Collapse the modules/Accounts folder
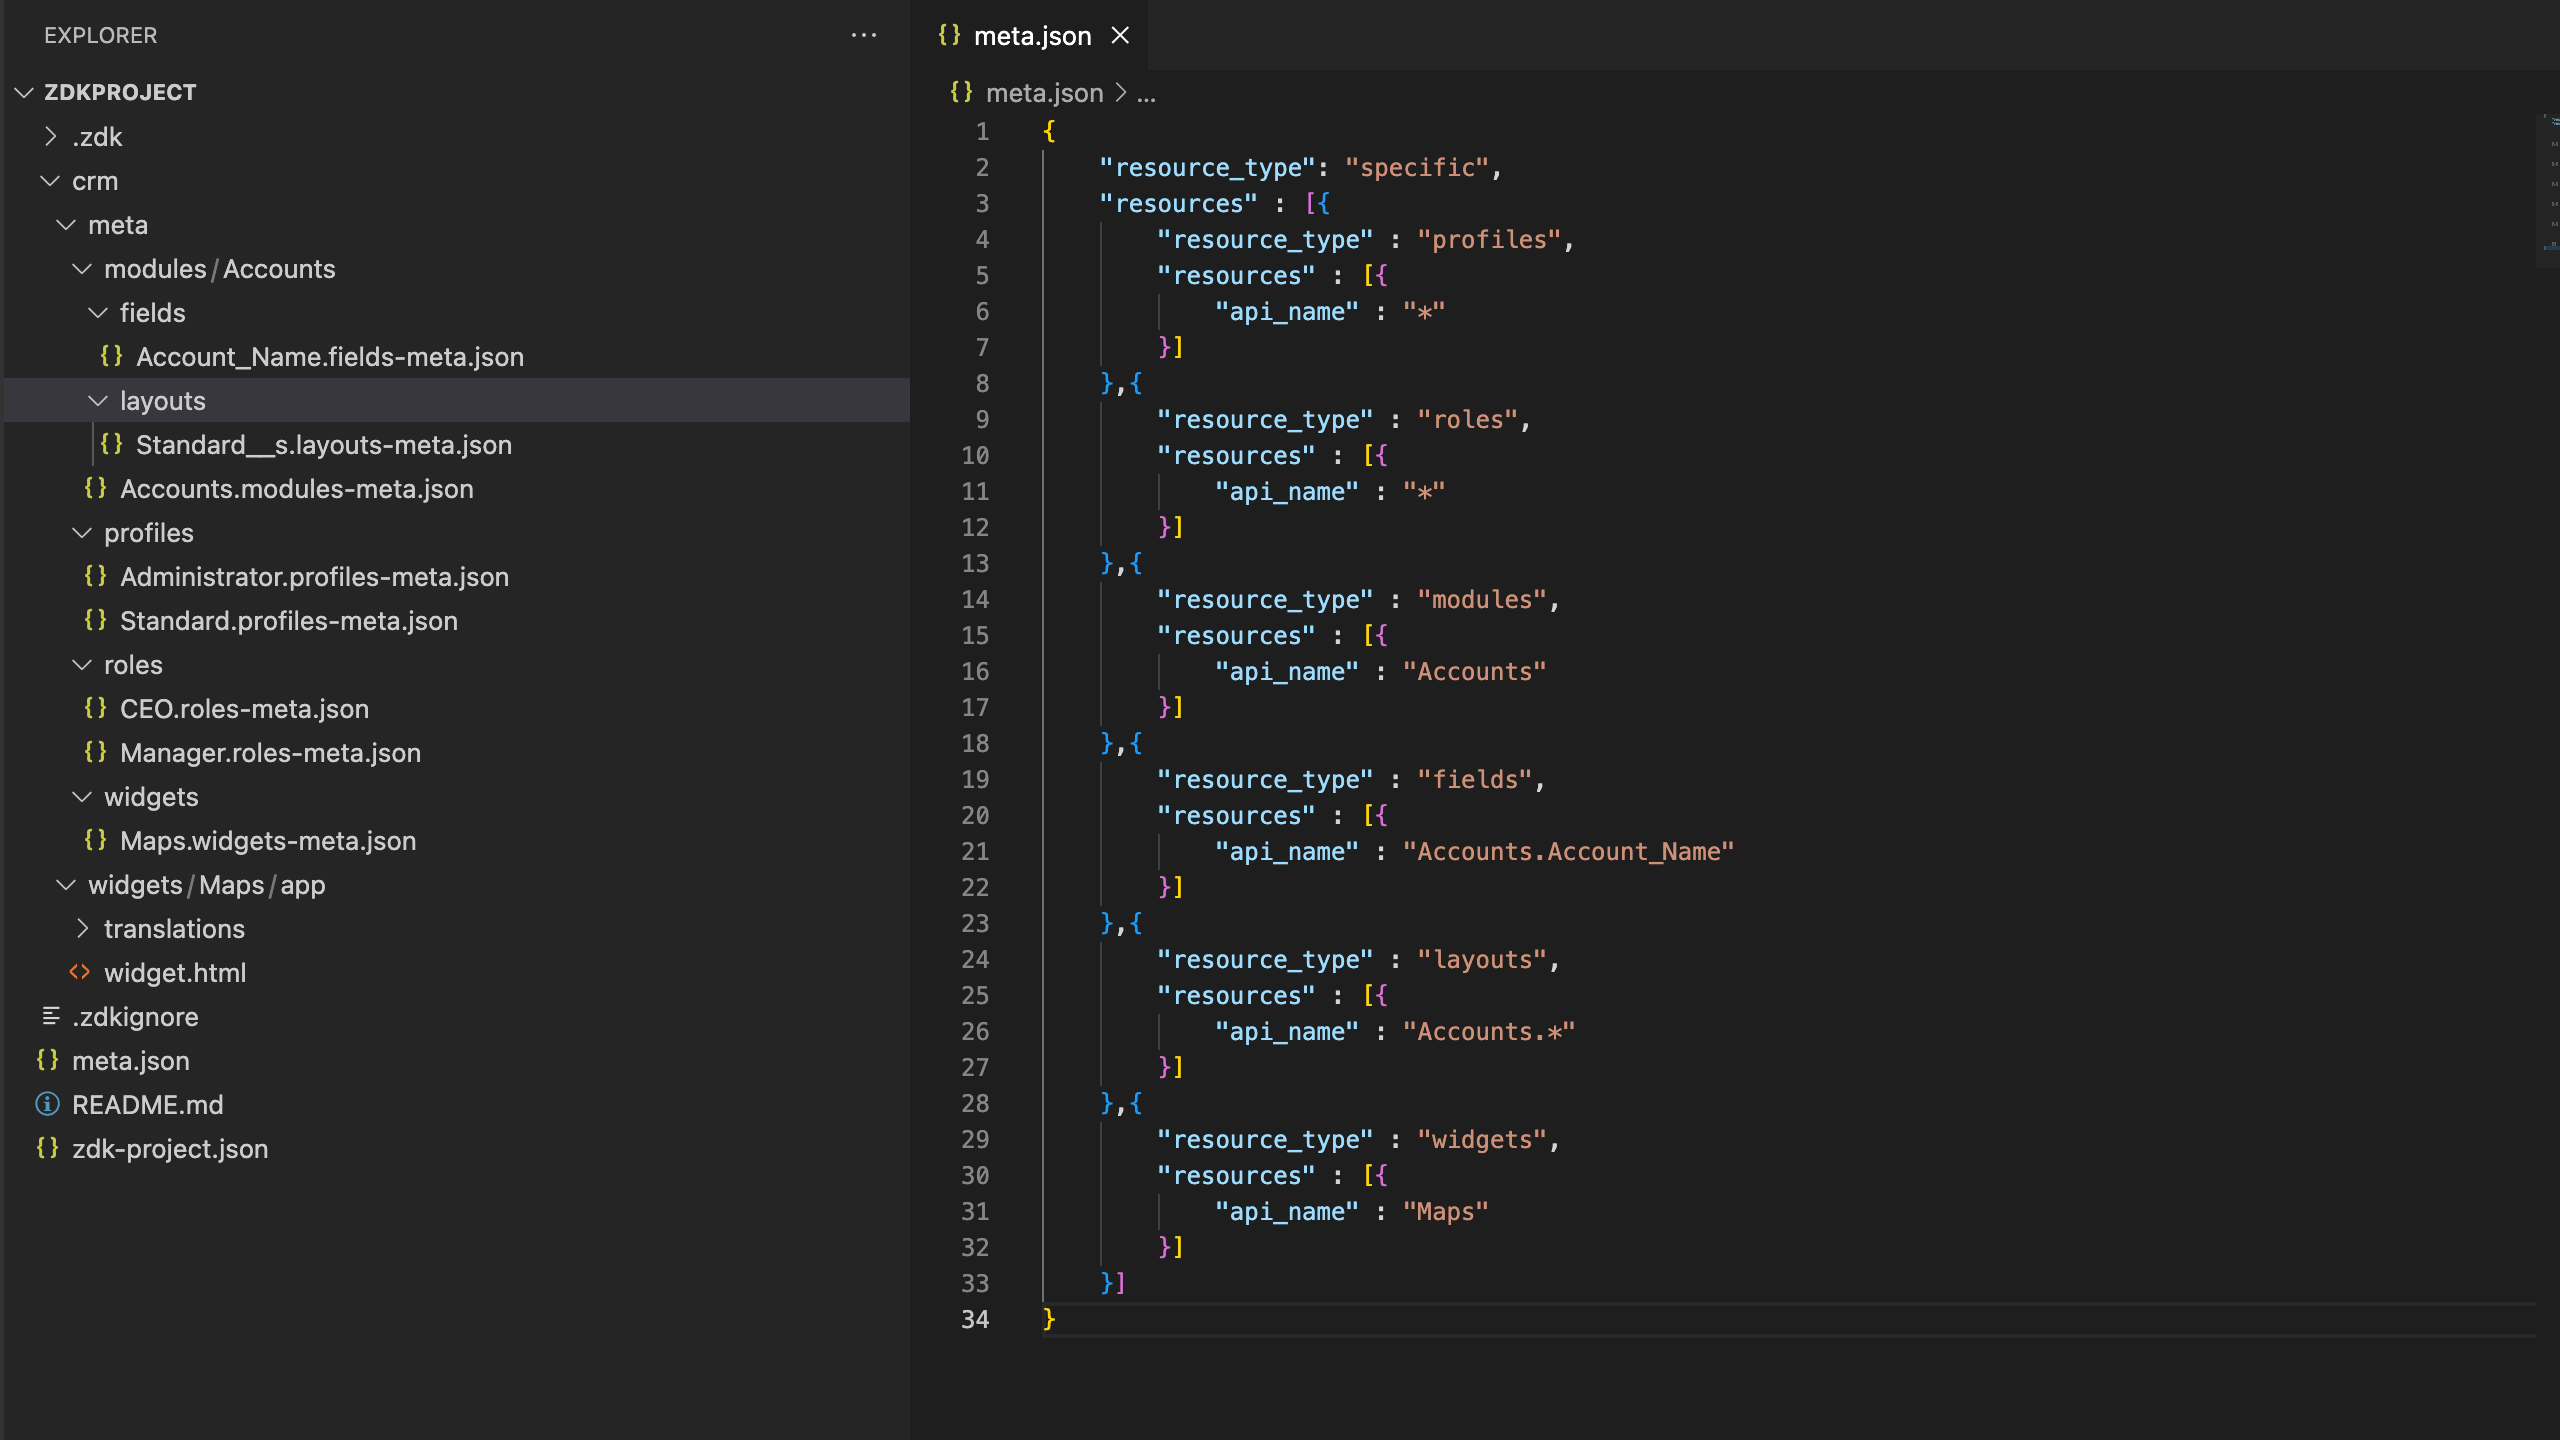The image size is (2560, 1440). tap(82, 268)
